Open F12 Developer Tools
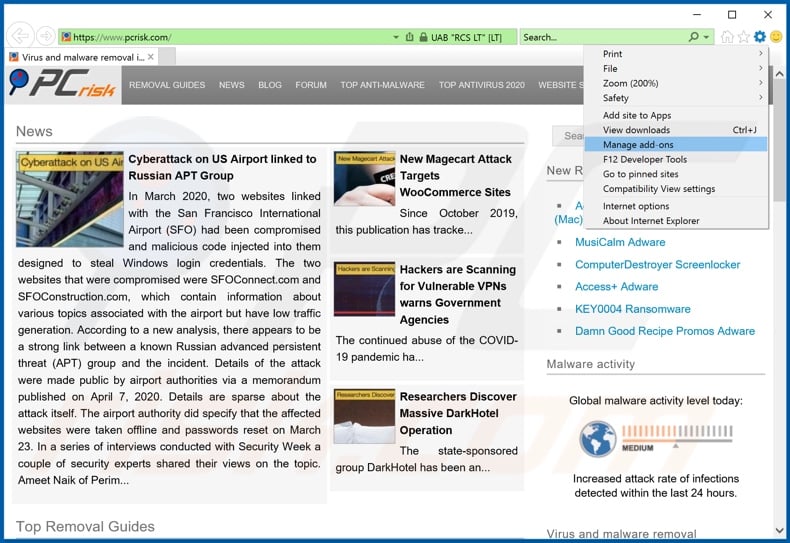 click(x=676, y=159)
